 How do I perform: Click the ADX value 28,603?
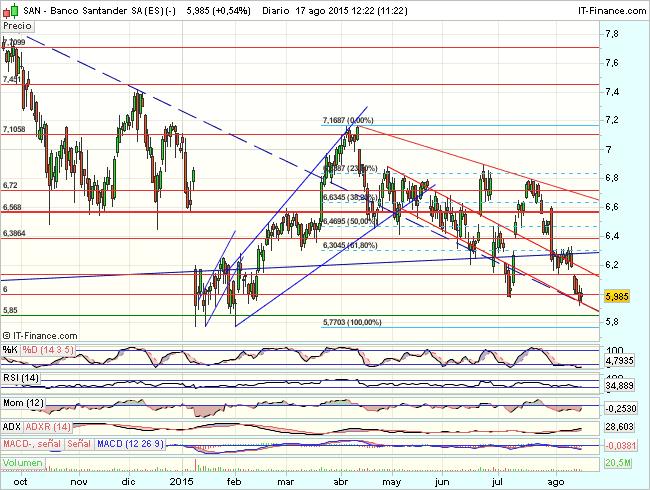coord(619,427)
